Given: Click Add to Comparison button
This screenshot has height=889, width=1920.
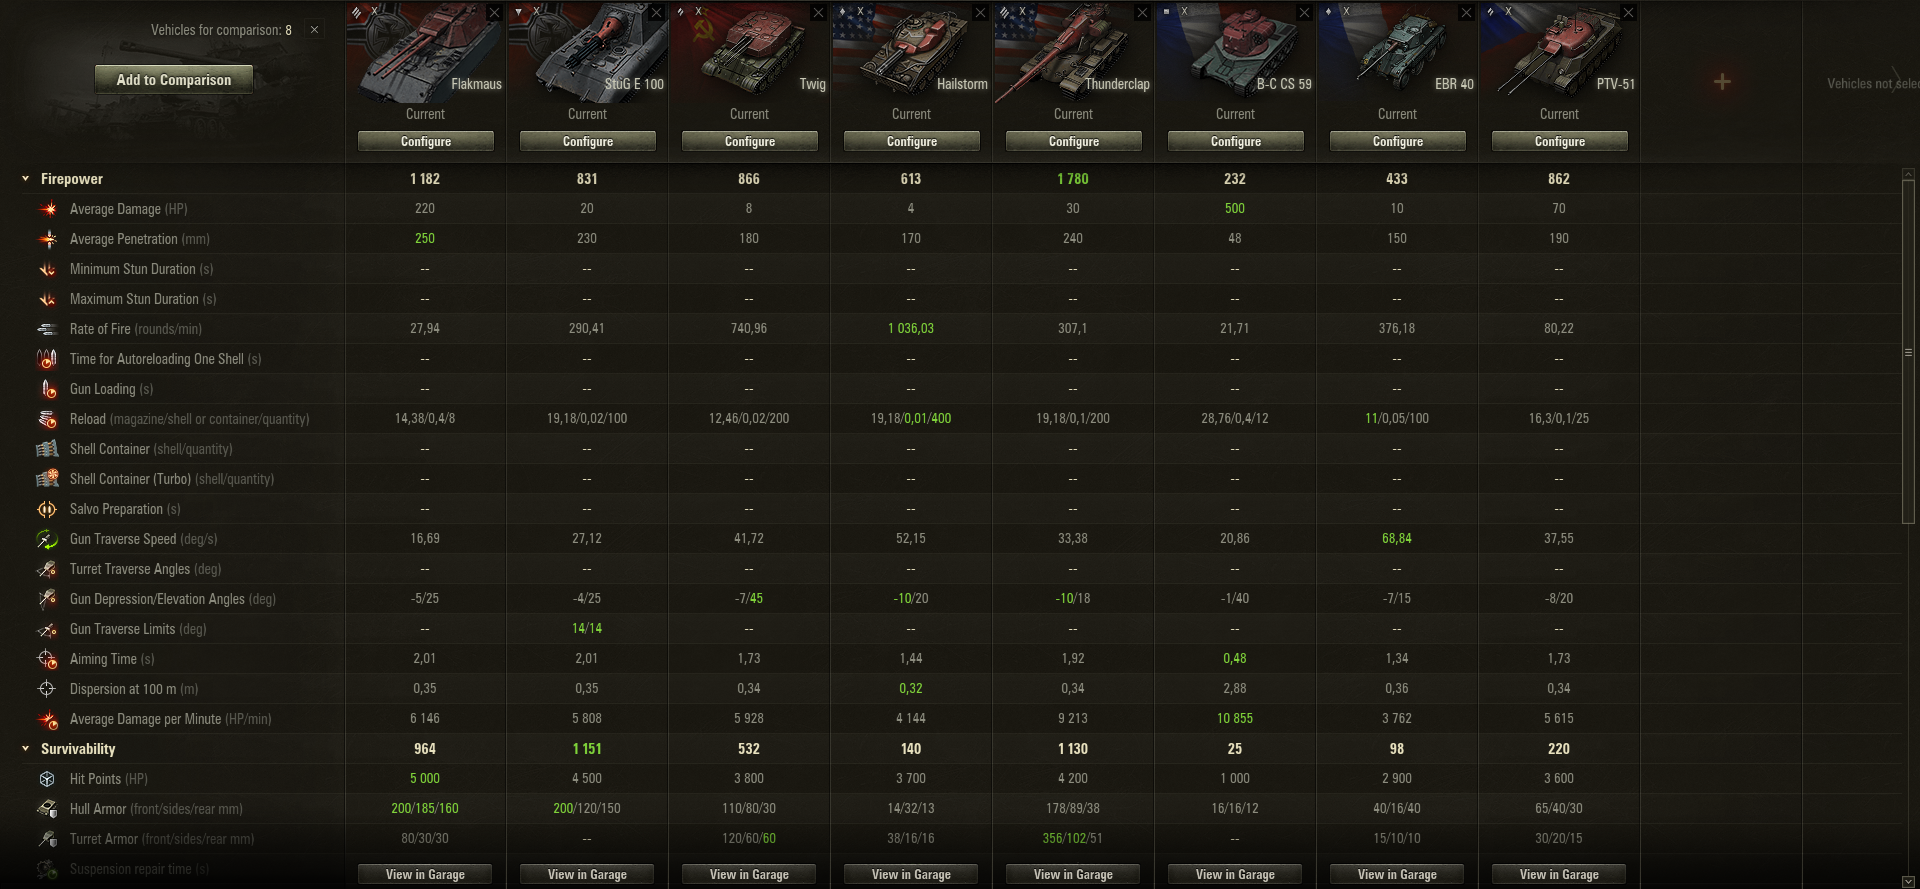Looking at the screenshot, I should [174, 80].
